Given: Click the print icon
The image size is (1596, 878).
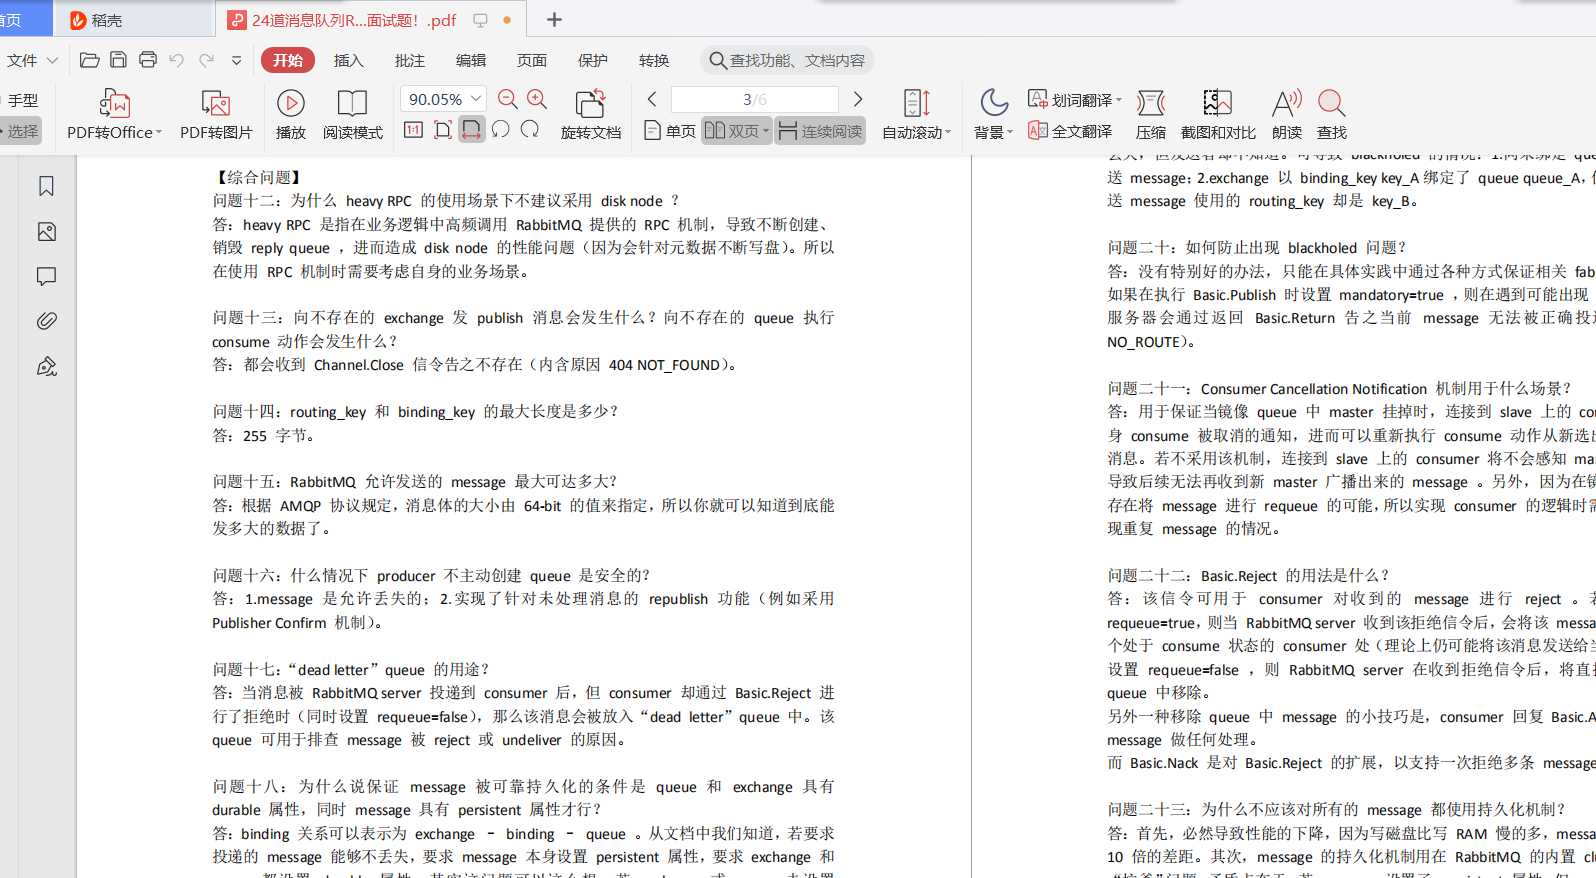Looking at the screenshot, I should (148, 60).
